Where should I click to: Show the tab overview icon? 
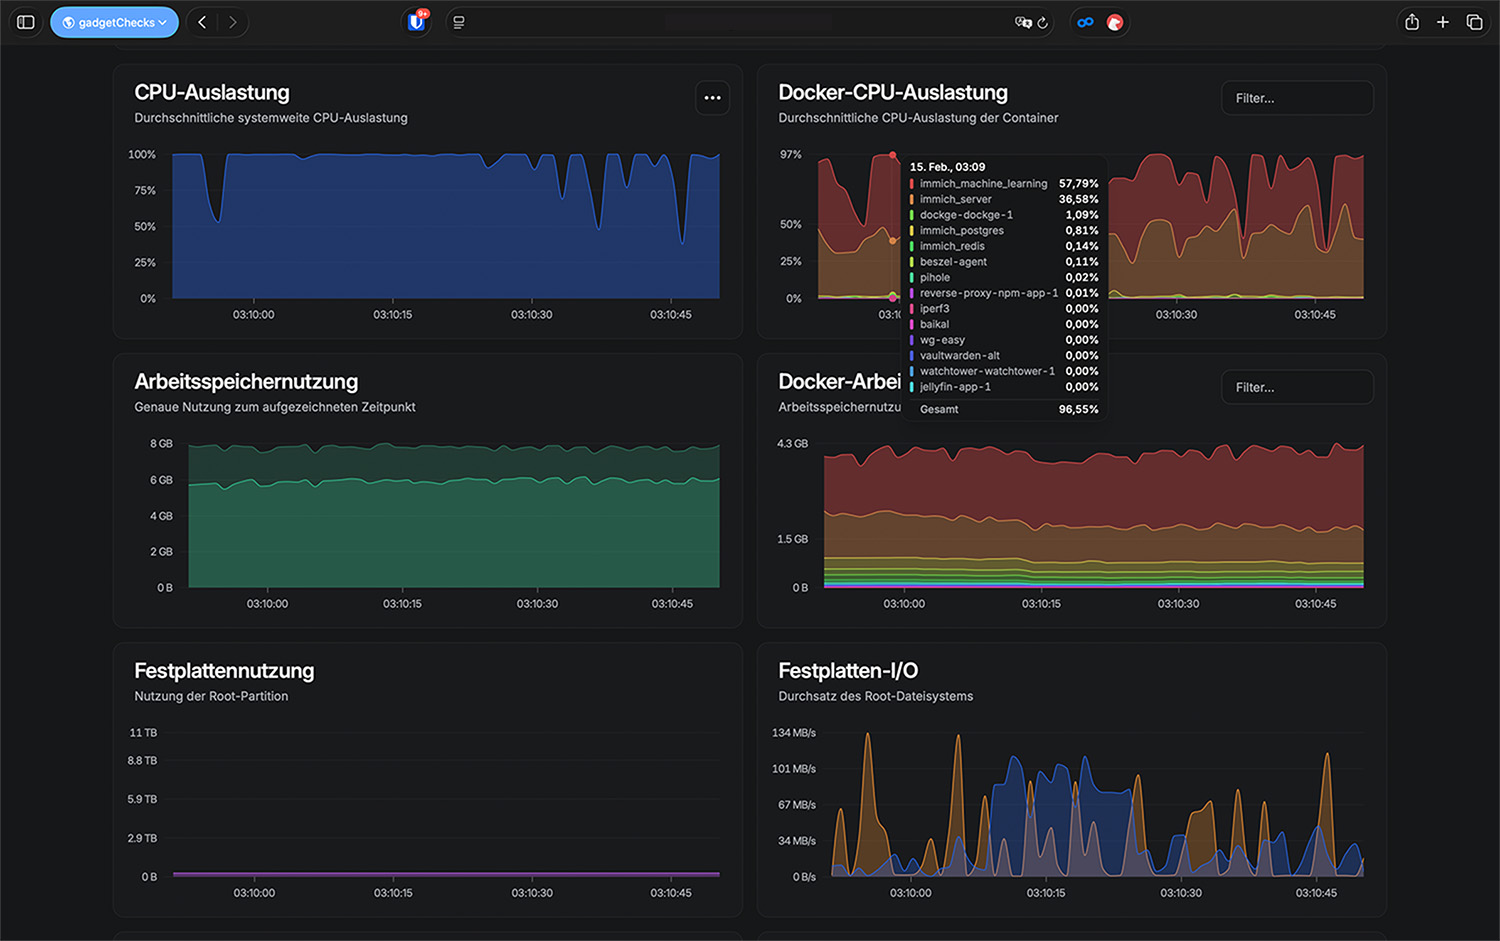tap(1474, 22)
